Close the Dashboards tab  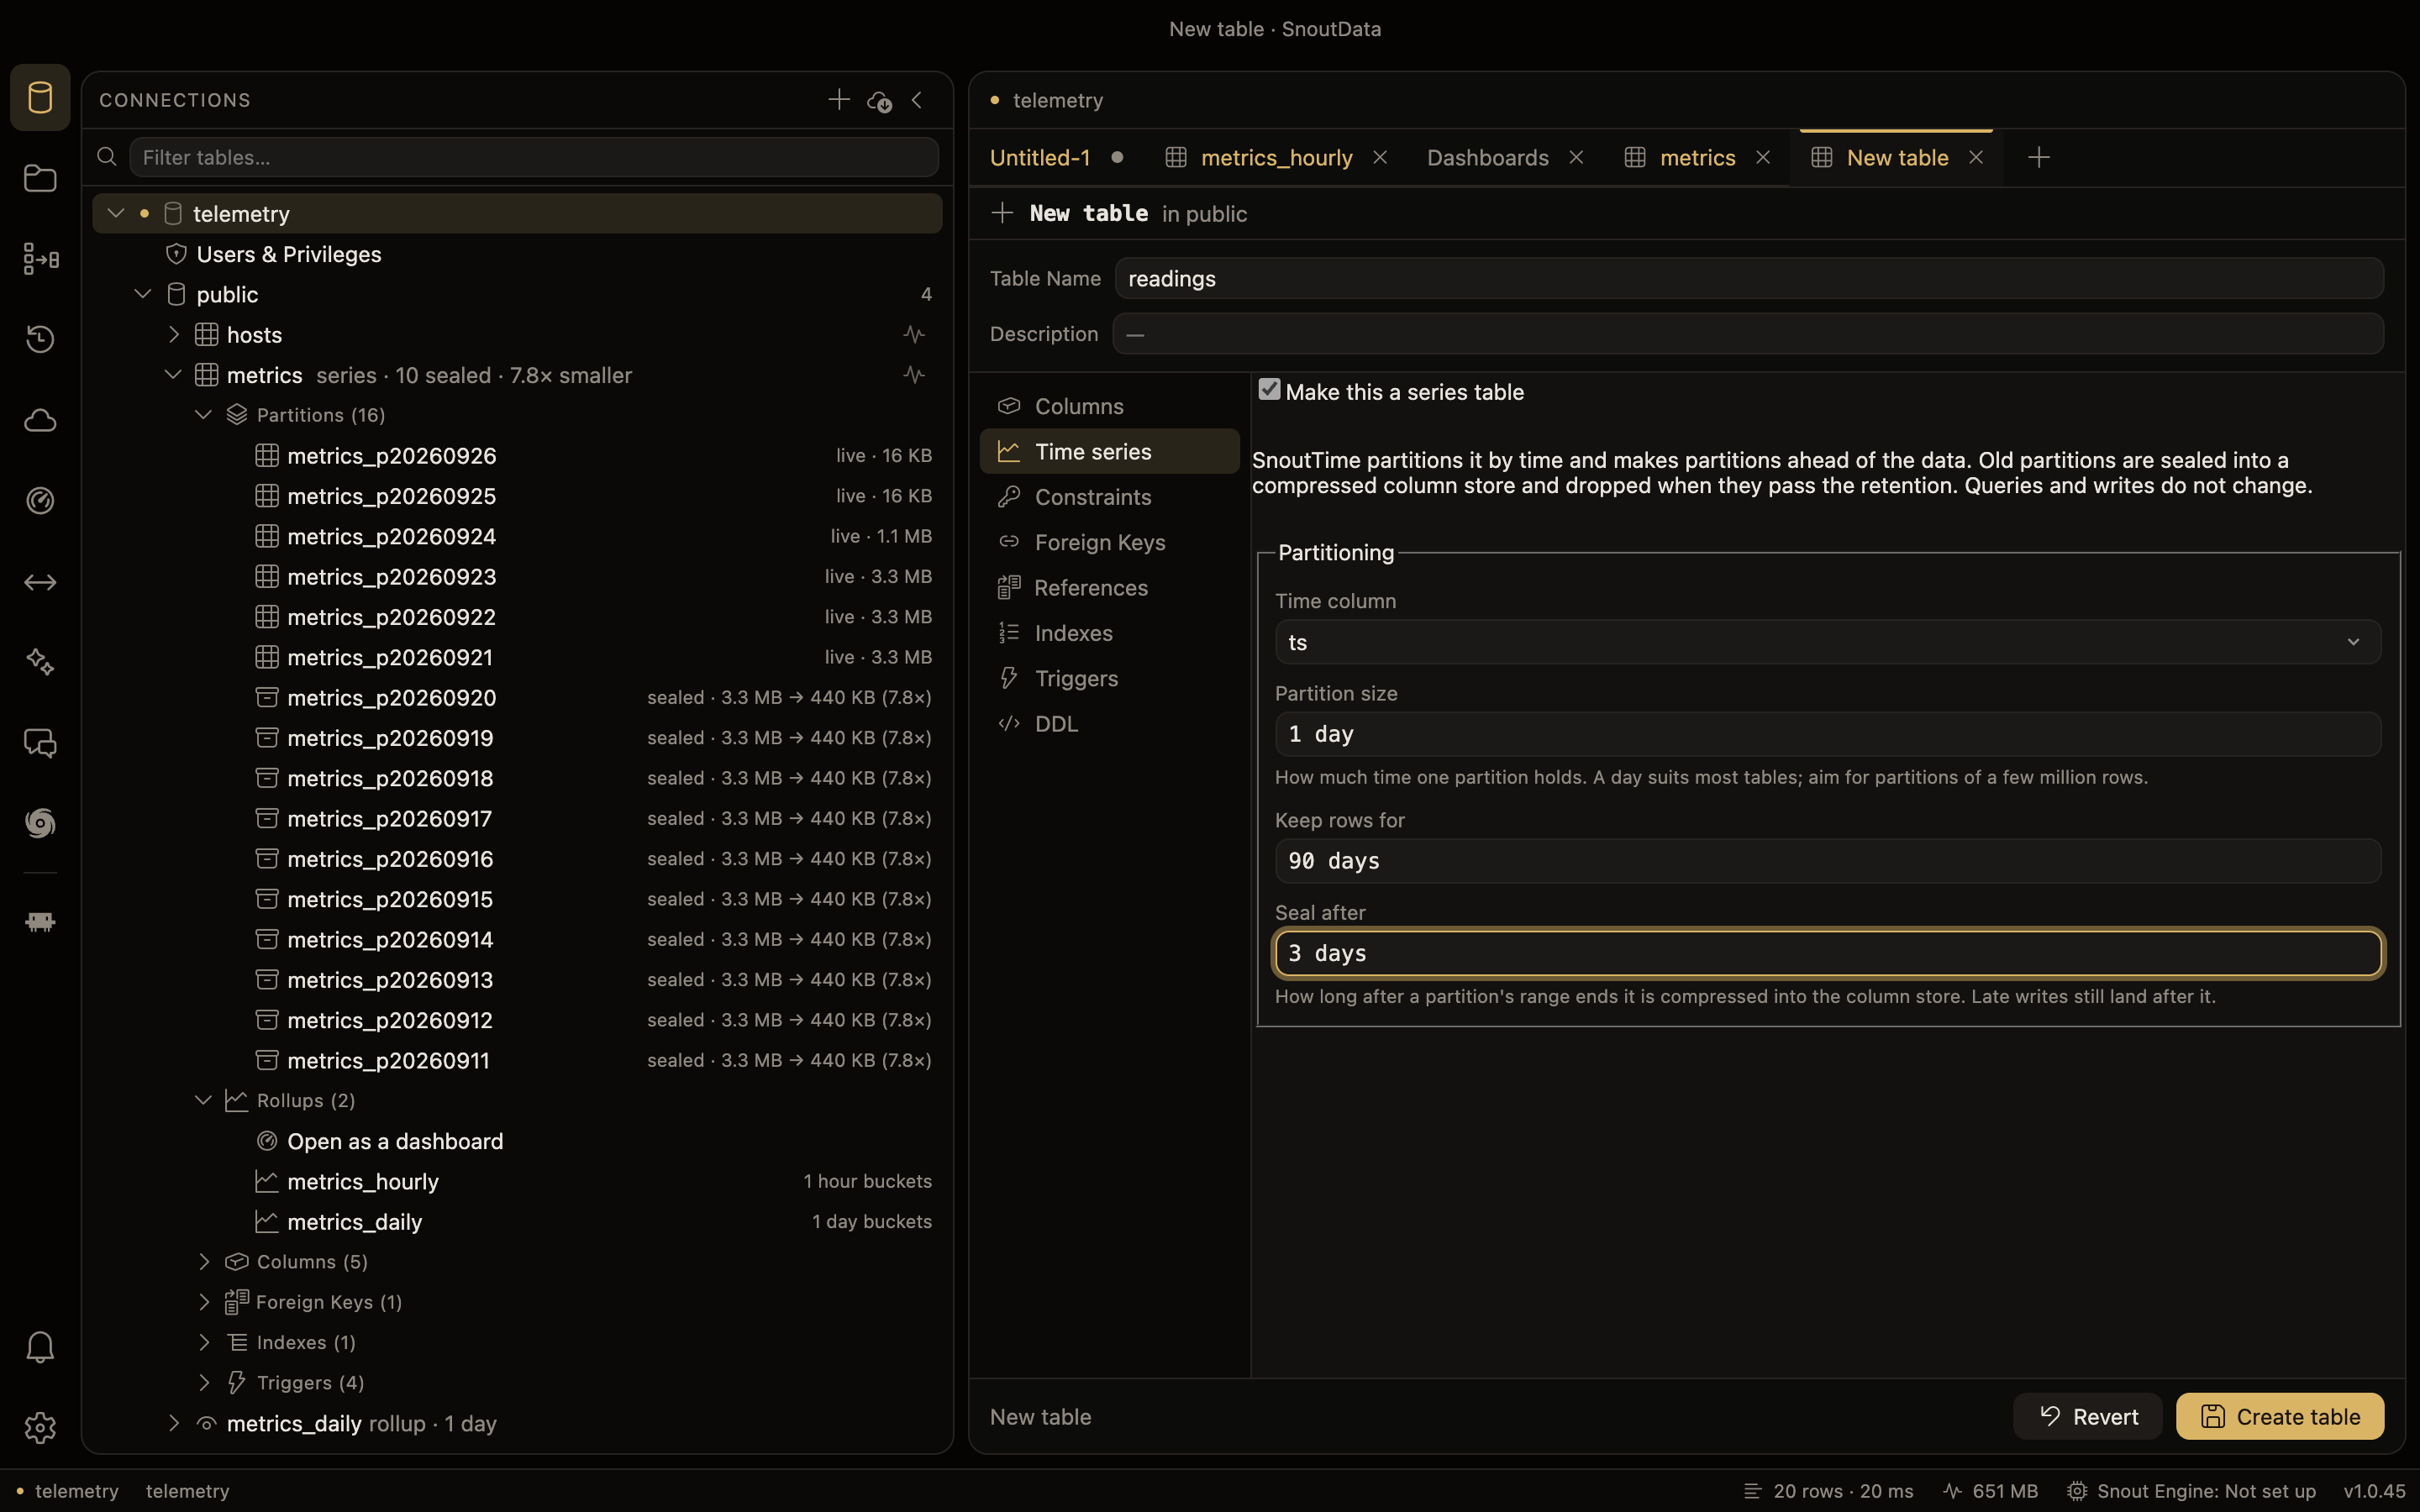coord(1576,157)
